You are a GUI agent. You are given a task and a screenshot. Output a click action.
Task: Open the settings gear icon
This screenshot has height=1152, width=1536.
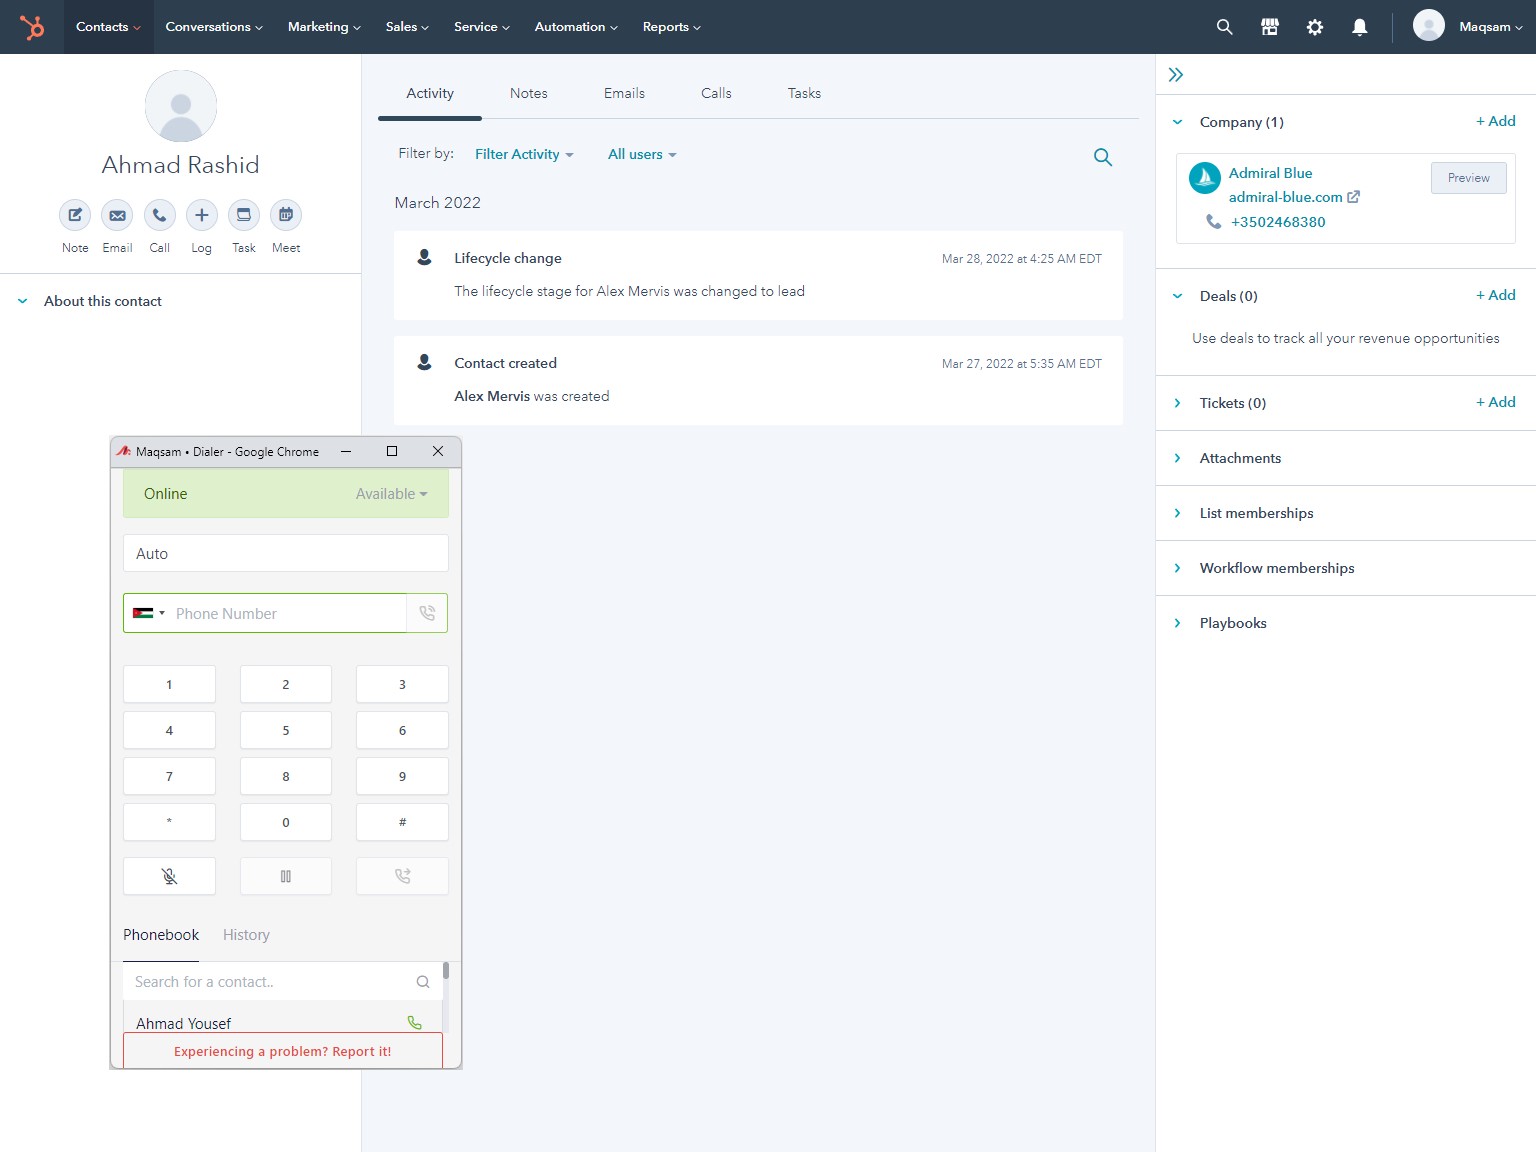[x=1315, y=27]
